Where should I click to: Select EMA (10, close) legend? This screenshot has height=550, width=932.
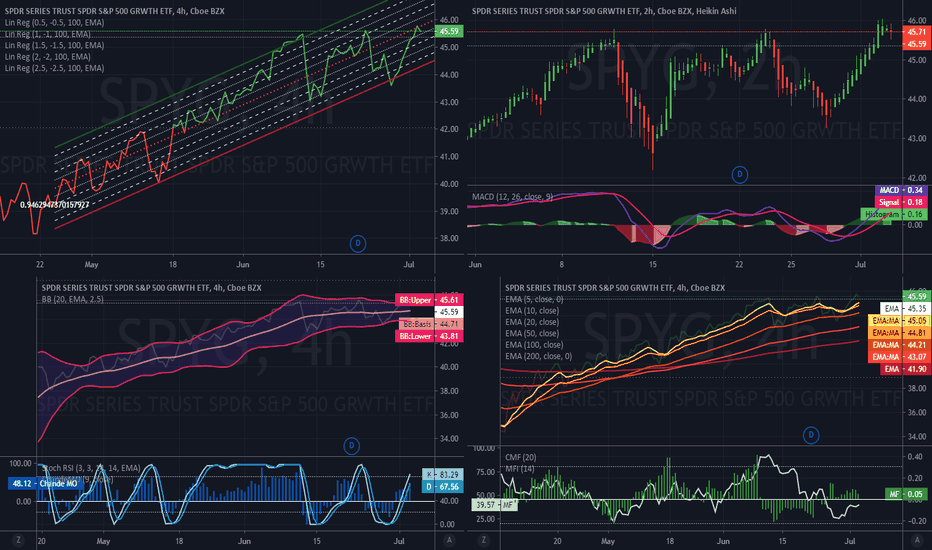click(x=532, y=310)
